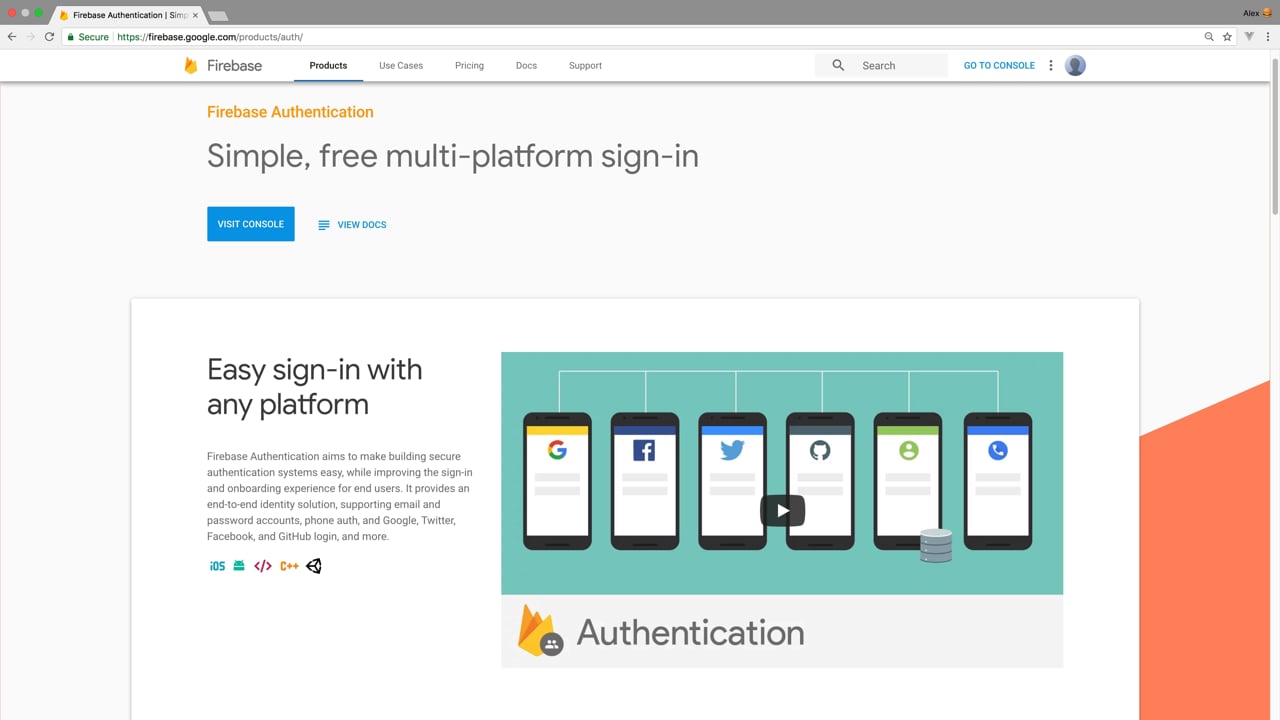Click the GitHub logo on the fourth phone
Image resolution: width=1280 pixels, height=720 pixels.
point(820,450)
